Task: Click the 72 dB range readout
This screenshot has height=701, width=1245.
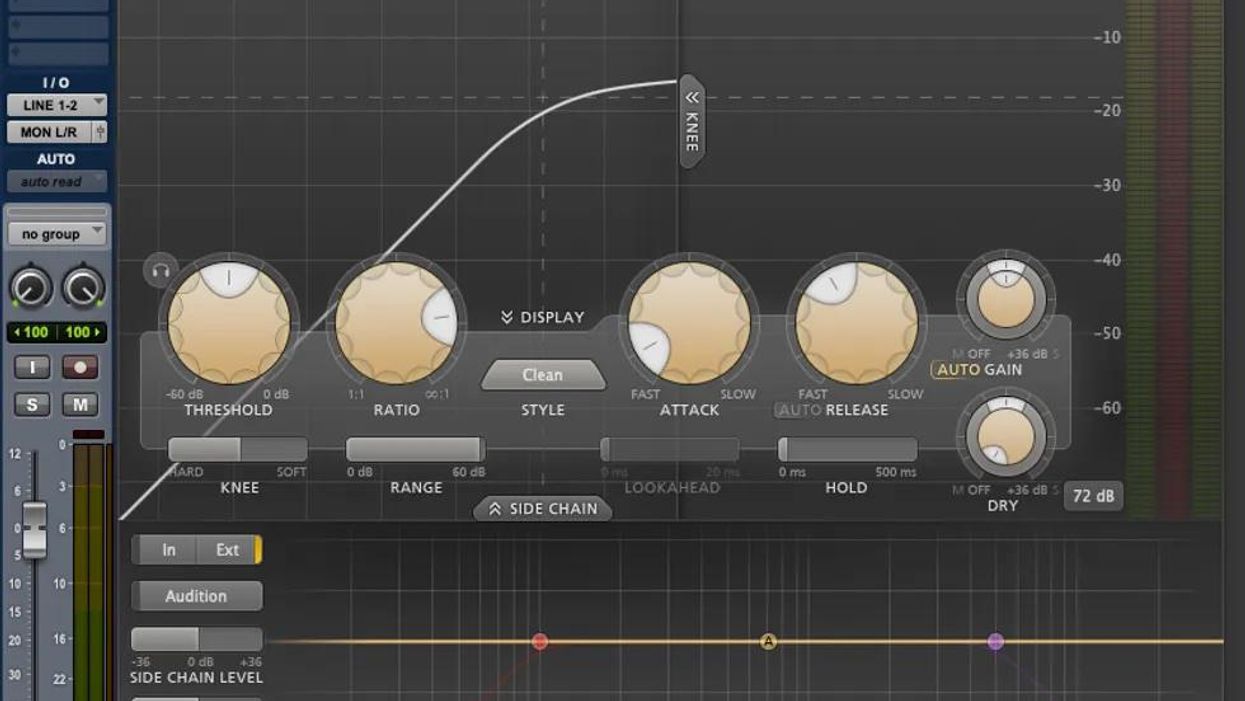Action: [1092, 496]
